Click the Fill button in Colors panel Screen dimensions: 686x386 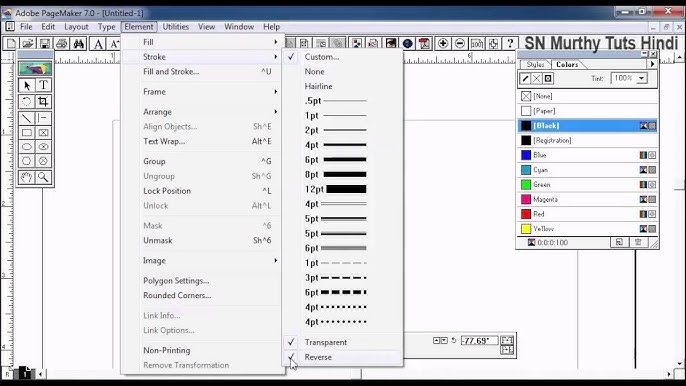point(536,78)
